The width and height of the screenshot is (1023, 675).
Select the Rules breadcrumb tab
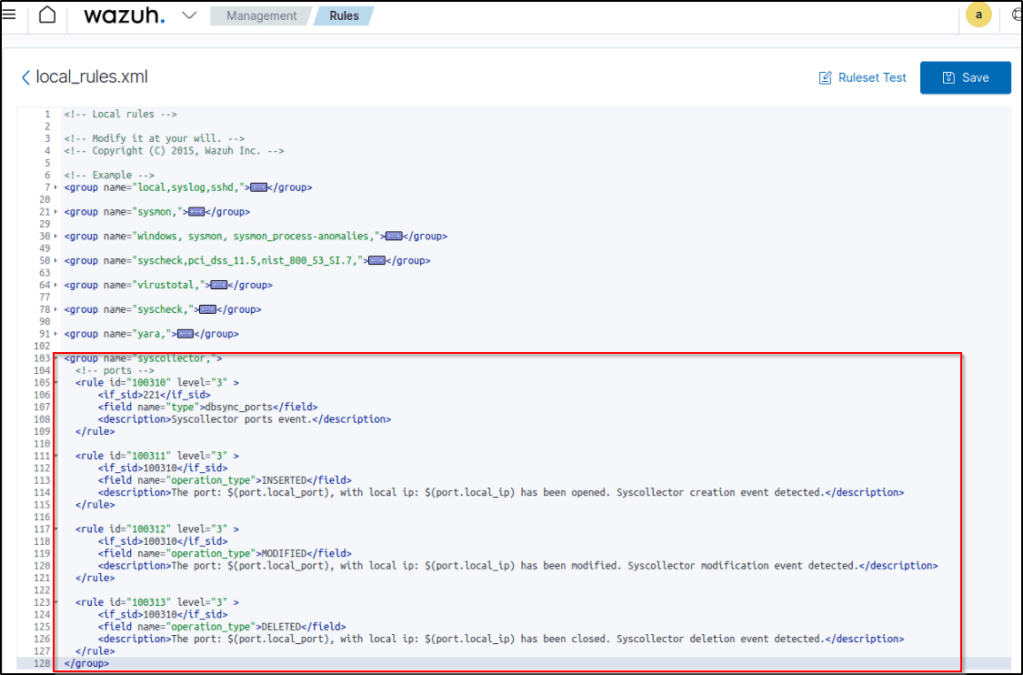[344, 16]
